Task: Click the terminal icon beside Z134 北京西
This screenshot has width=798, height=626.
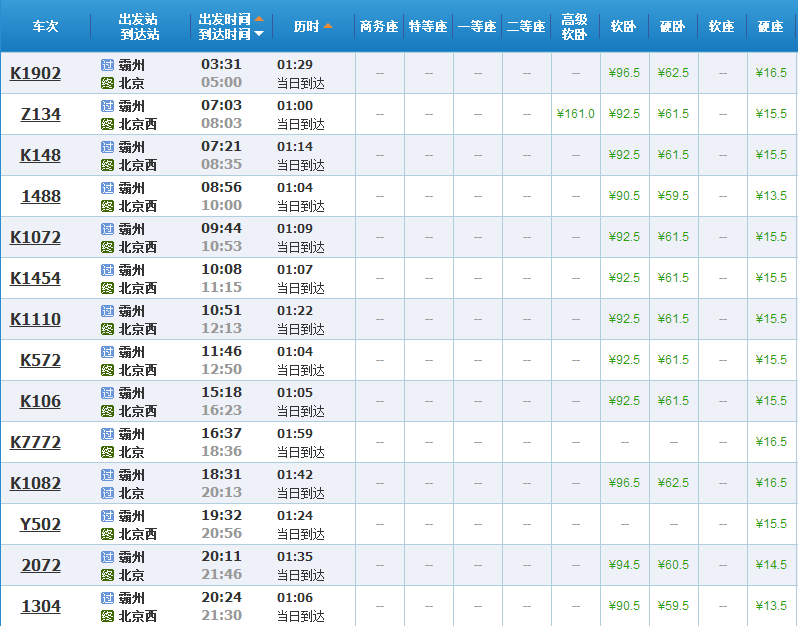Action: coord(107,124)
